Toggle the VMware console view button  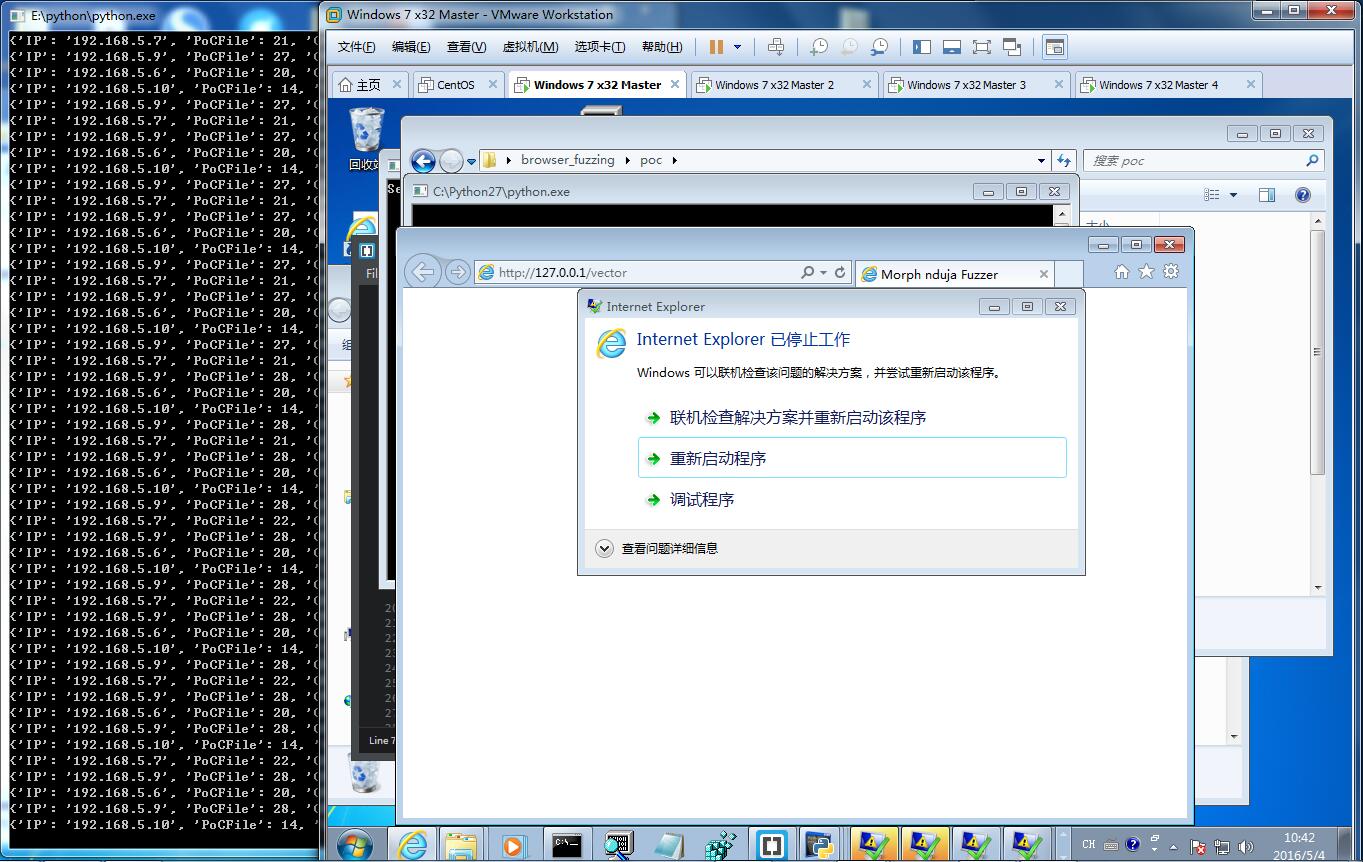(1054, 47)
